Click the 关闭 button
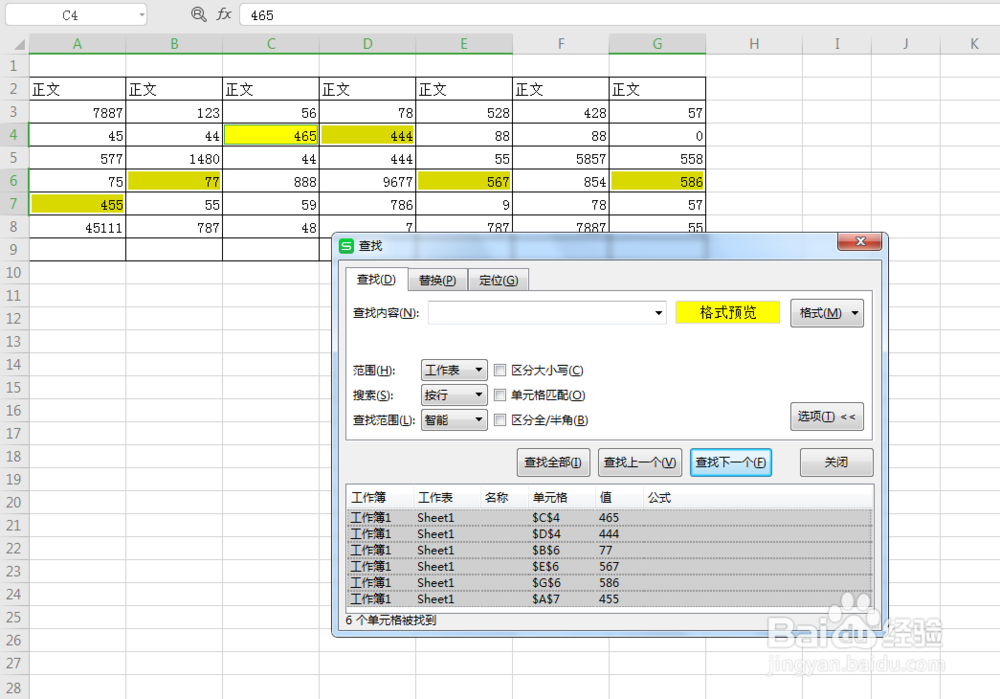Image resolution: width=1000 pixels, height=699 pixels. [836, 462]
